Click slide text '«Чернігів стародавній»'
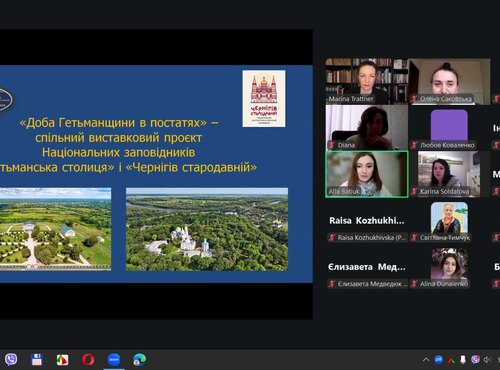Viewport: 500px width, 370px height. [x=191, y=167]
